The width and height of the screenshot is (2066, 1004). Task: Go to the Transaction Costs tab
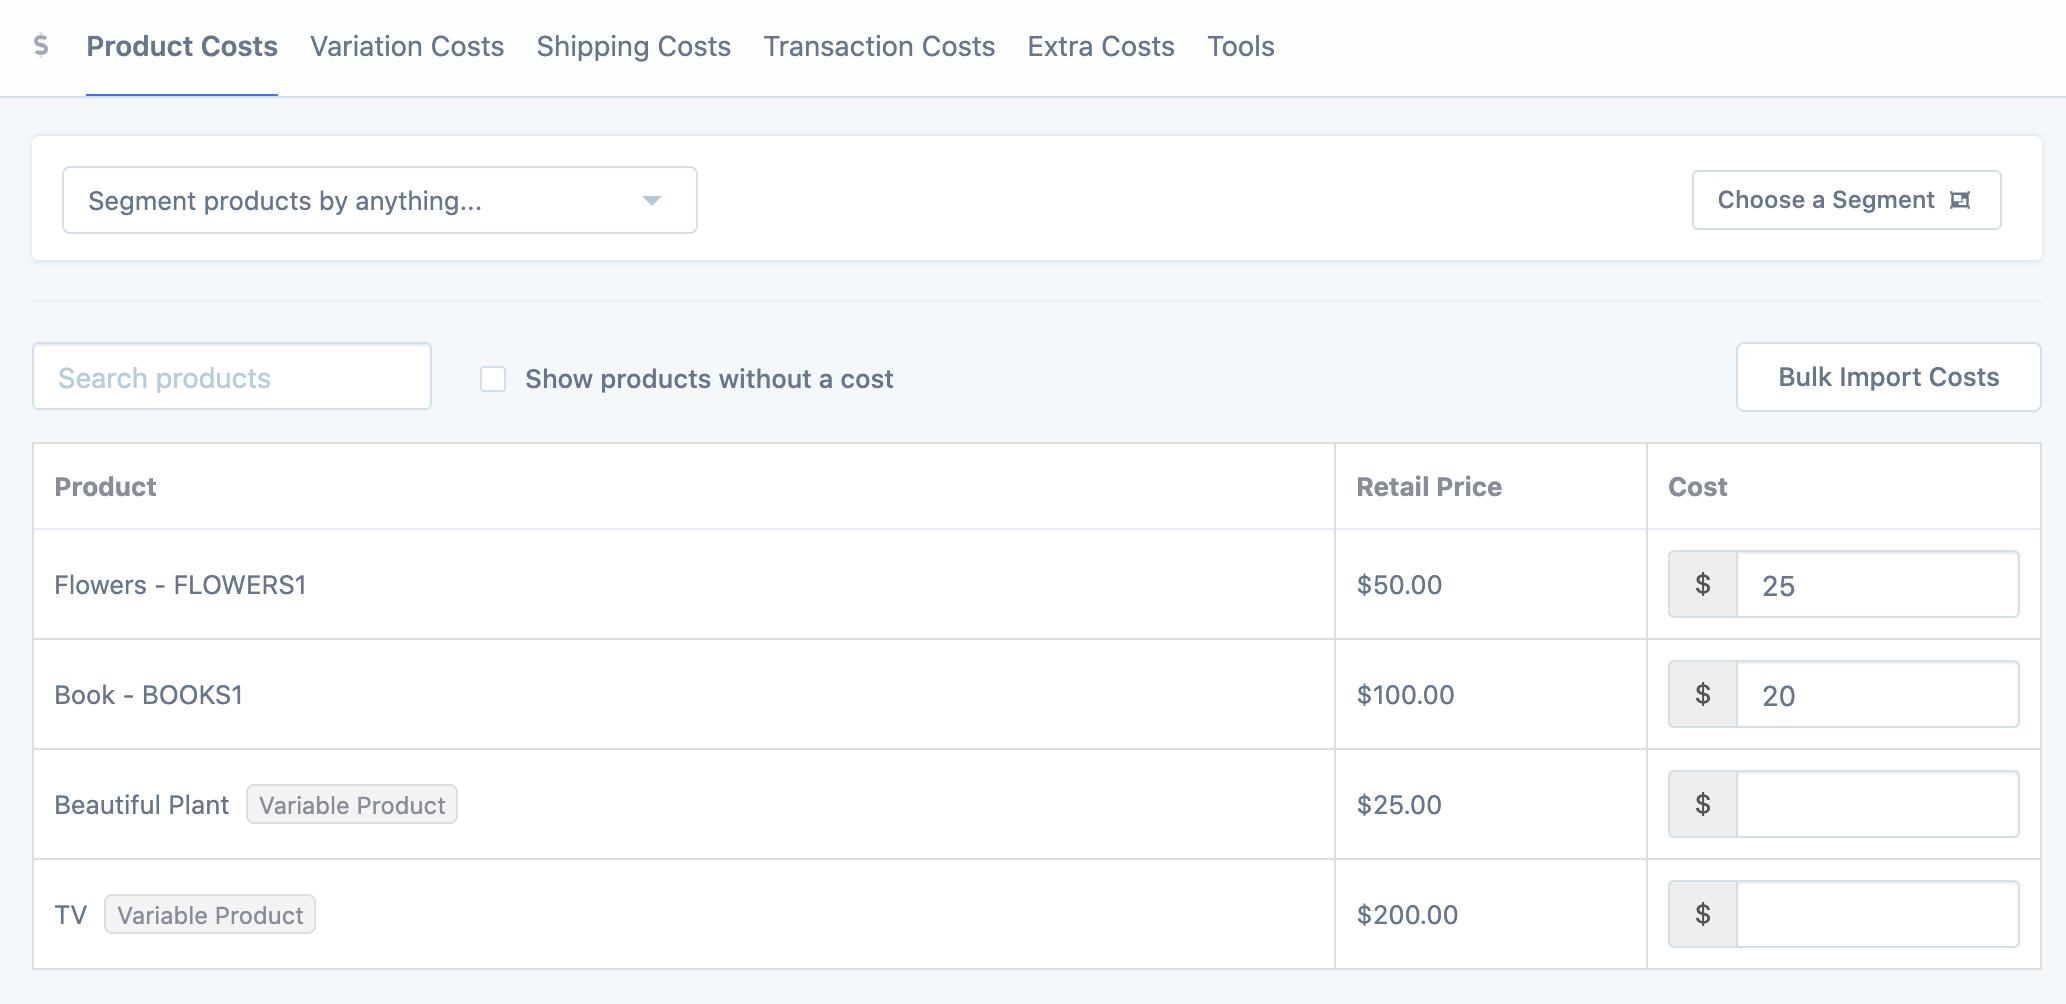pos(879,47)
